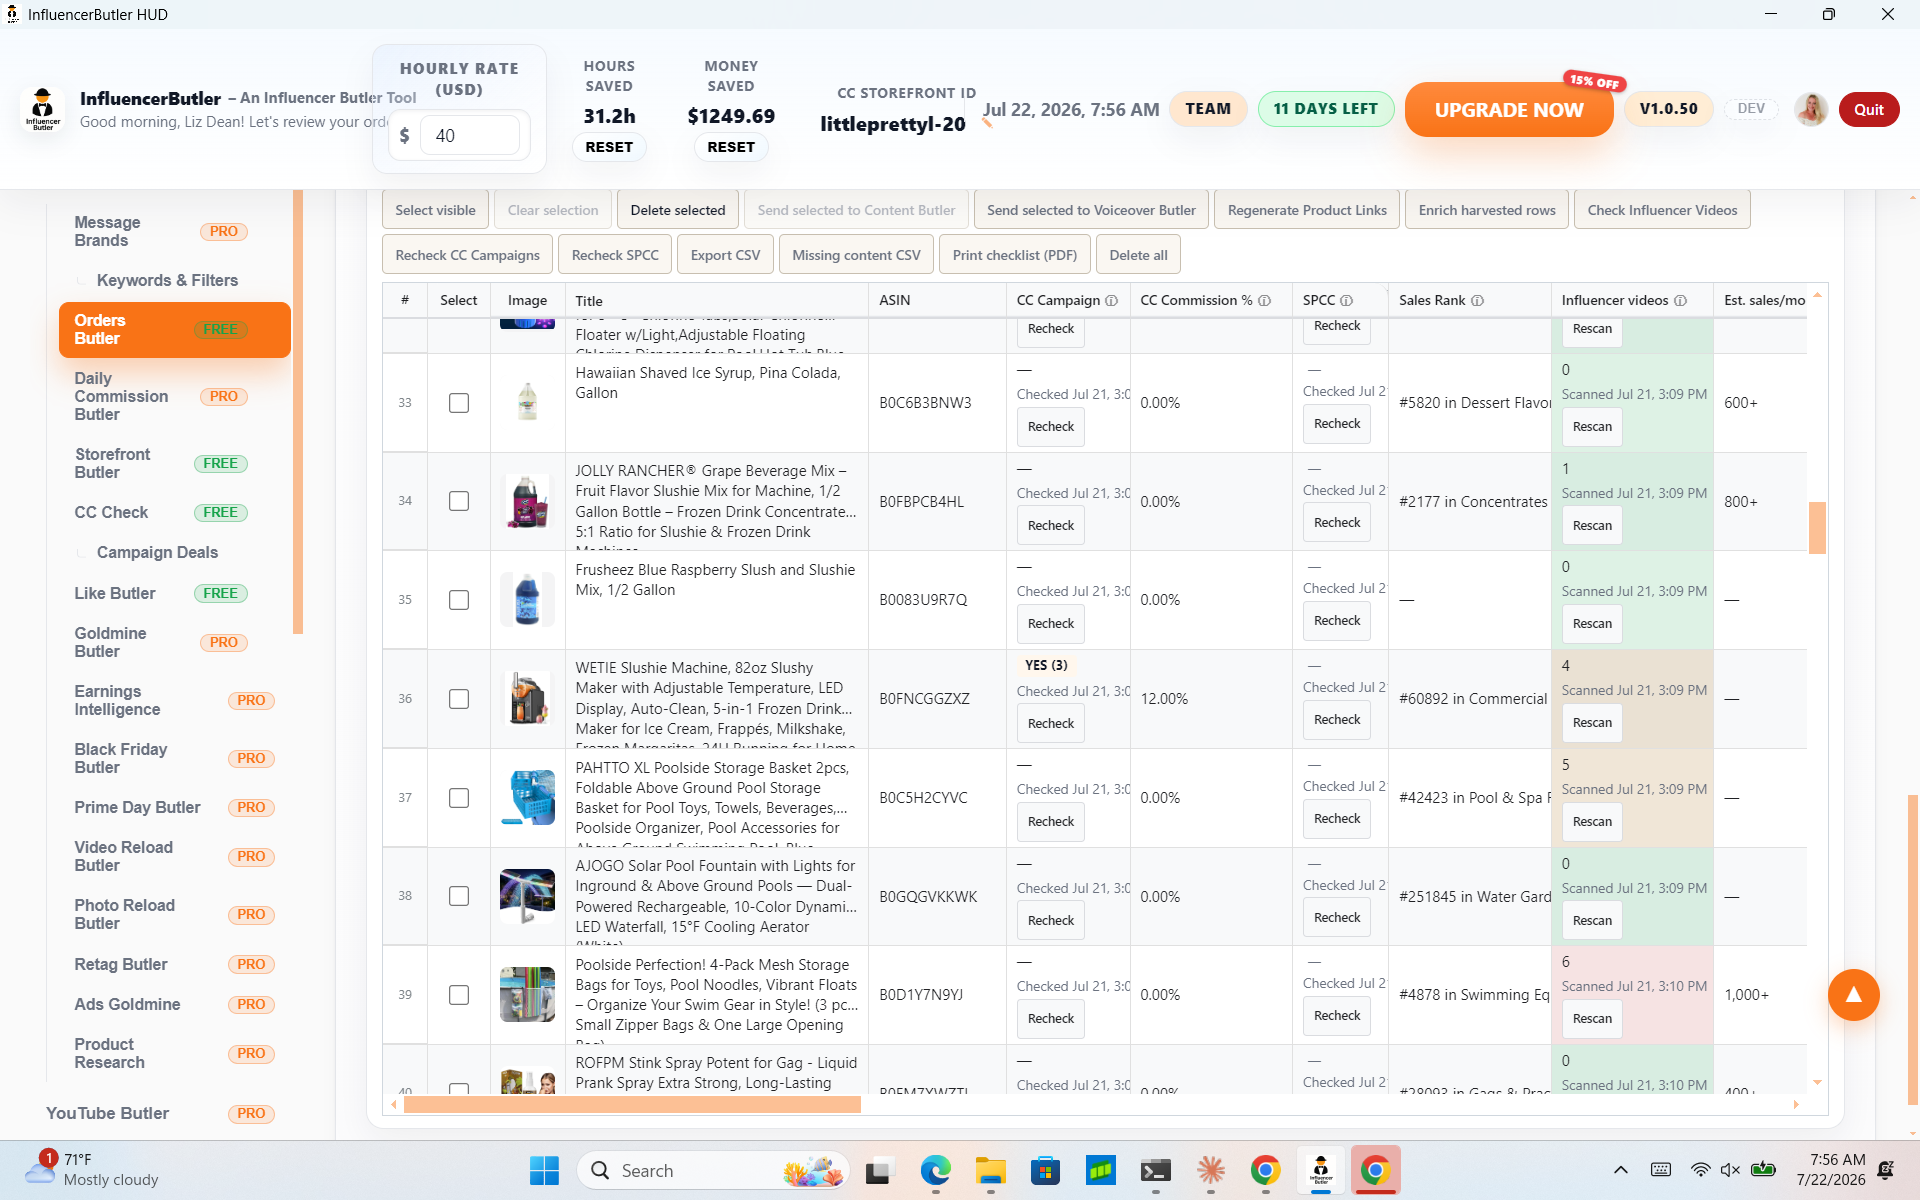Open the weather widget in taskbar
The height and width of the screenshot is (1200, 1920).
(93, 1170)
